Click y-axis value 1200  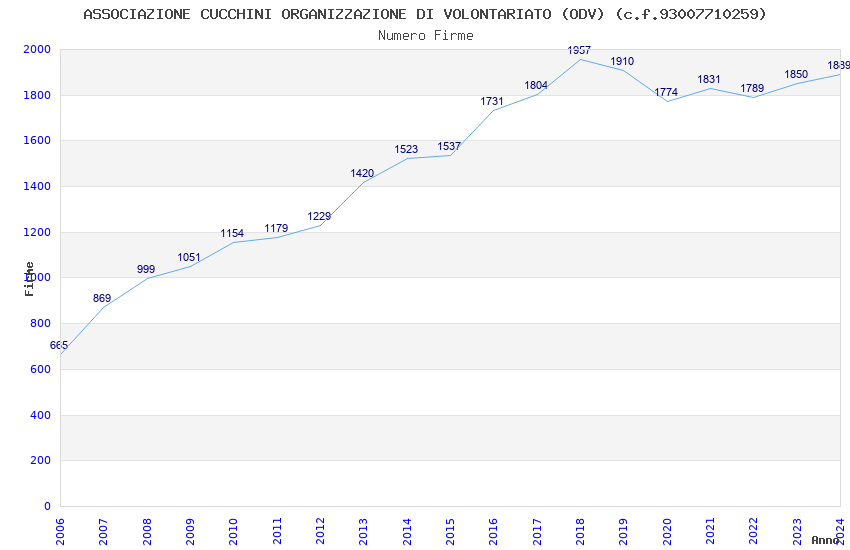[x=37, y=232]
